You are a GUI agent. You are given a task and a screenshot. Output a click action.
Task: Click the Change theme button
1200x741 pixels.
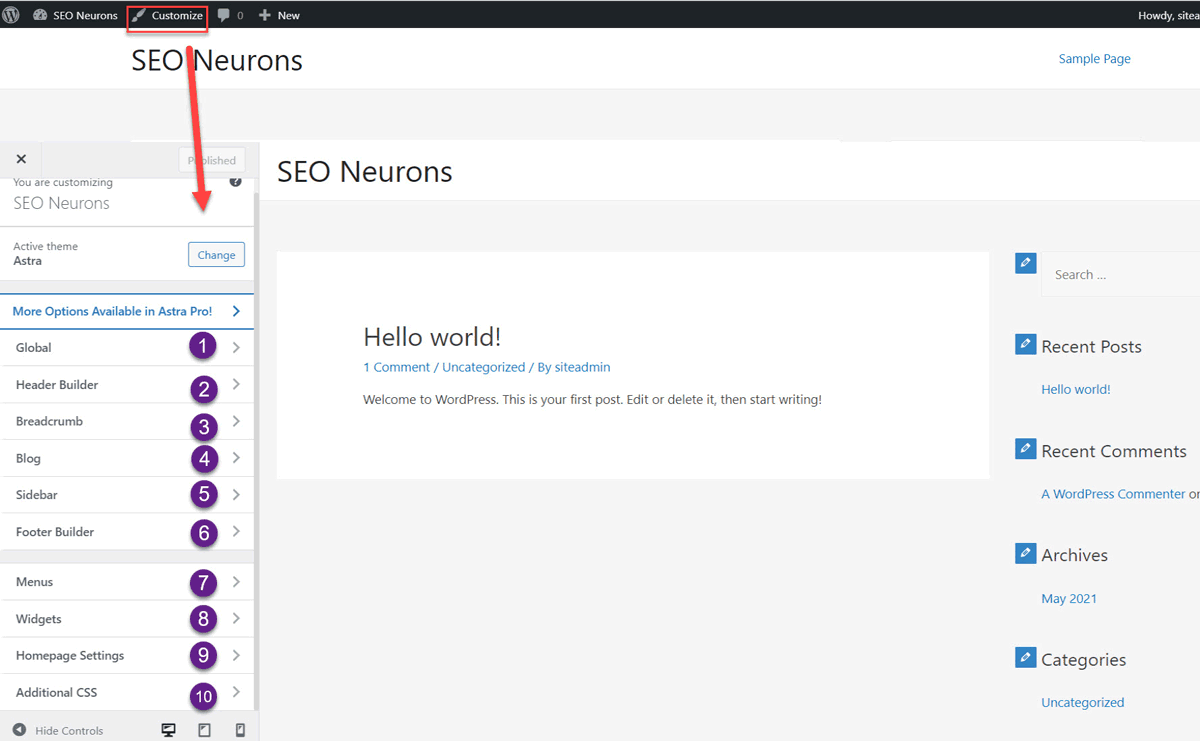coord(216,255)
